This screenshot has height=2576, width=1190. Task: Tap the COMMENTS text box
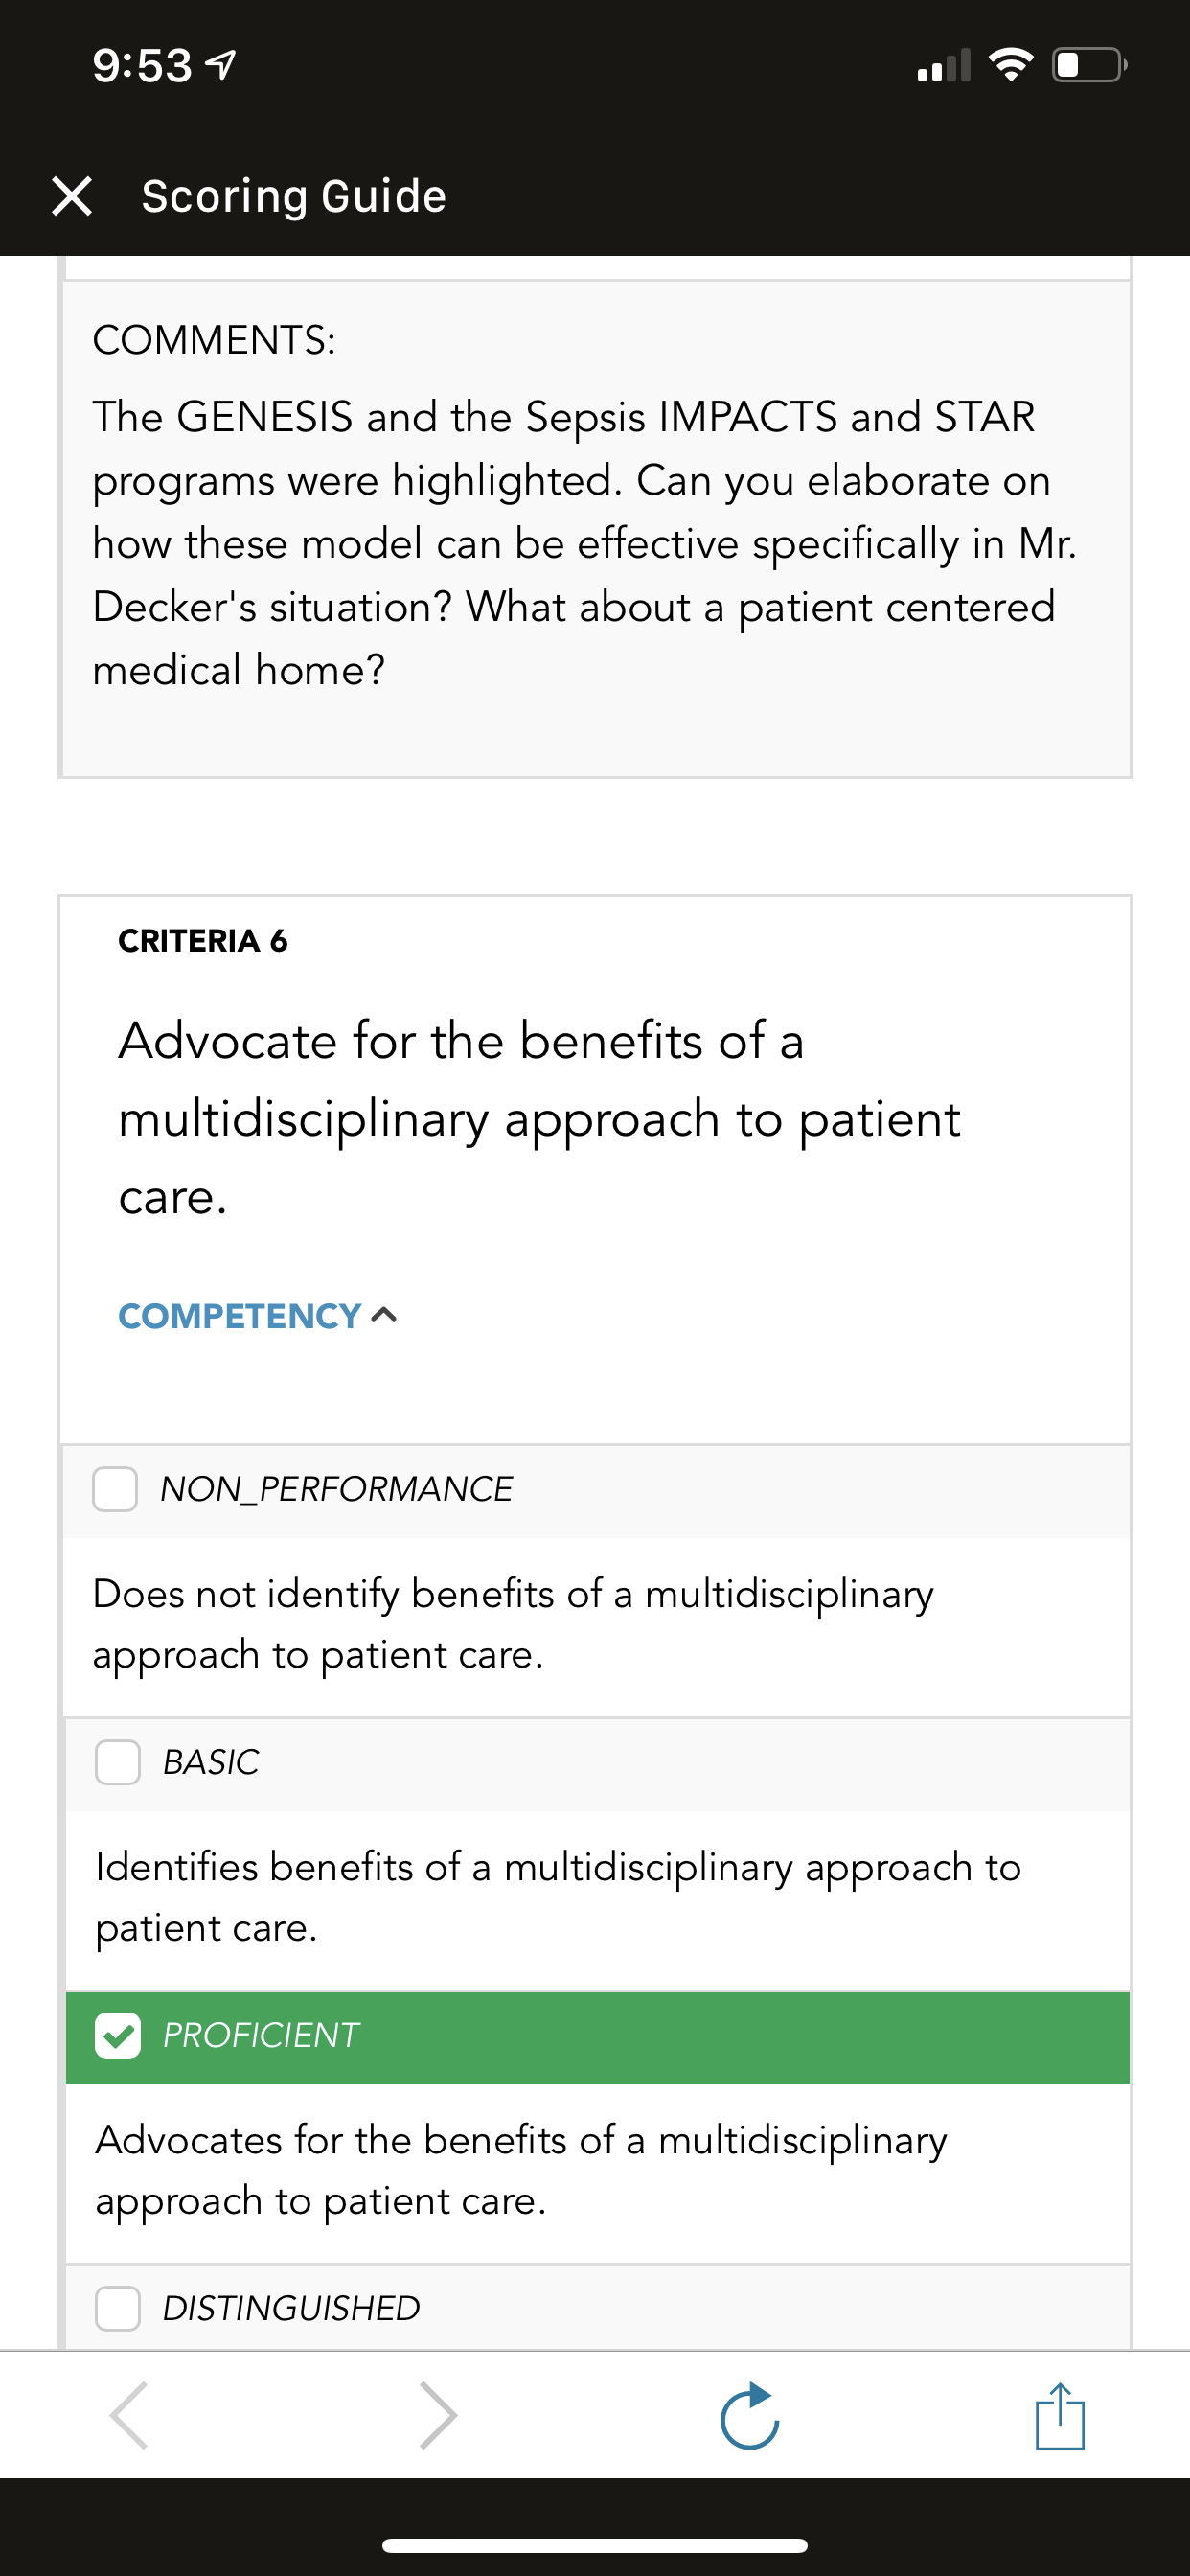[x=596, y=529]
